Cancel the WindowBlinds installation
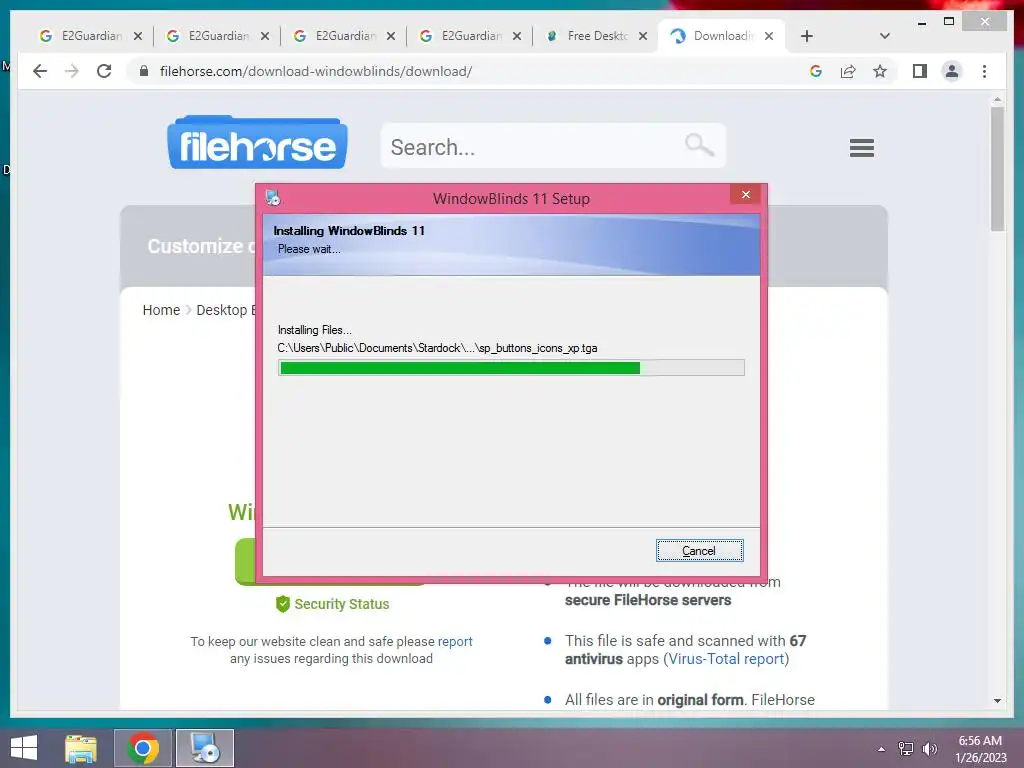Viewport: 1024px width, 768px height. point(699,551)
